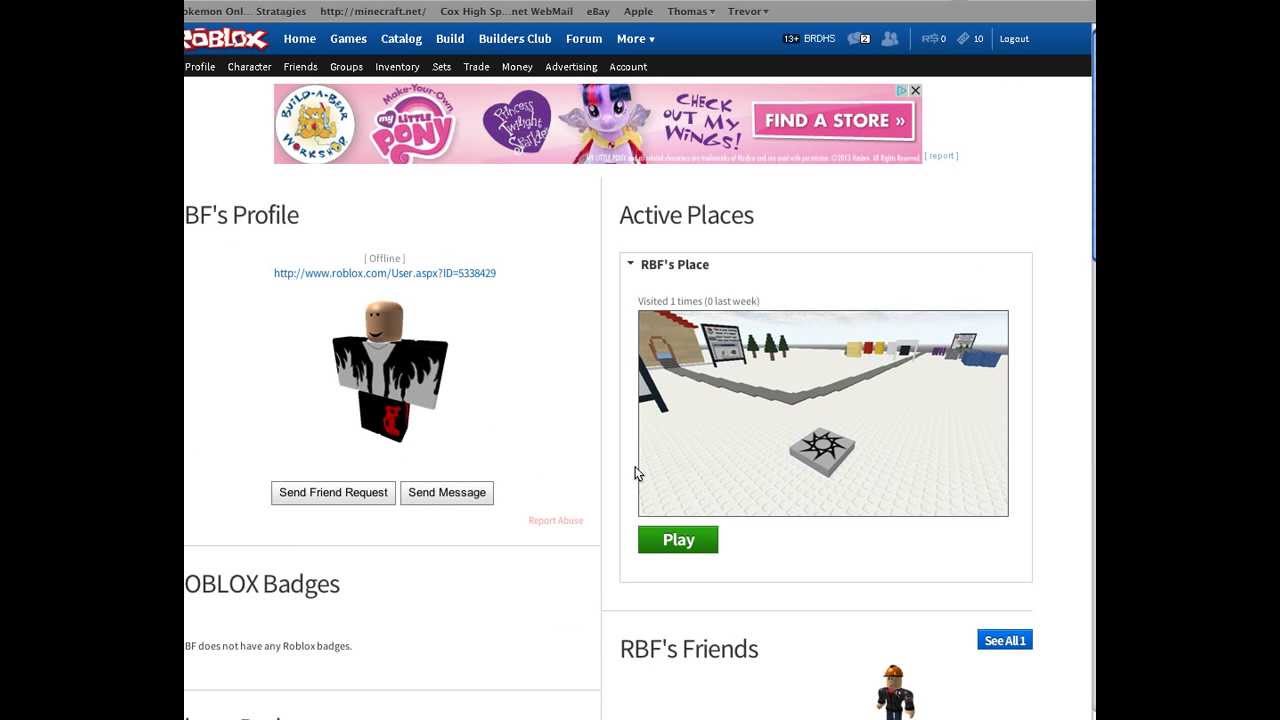
Task: Click the 13+ age label
Action: tap(791, 39)
